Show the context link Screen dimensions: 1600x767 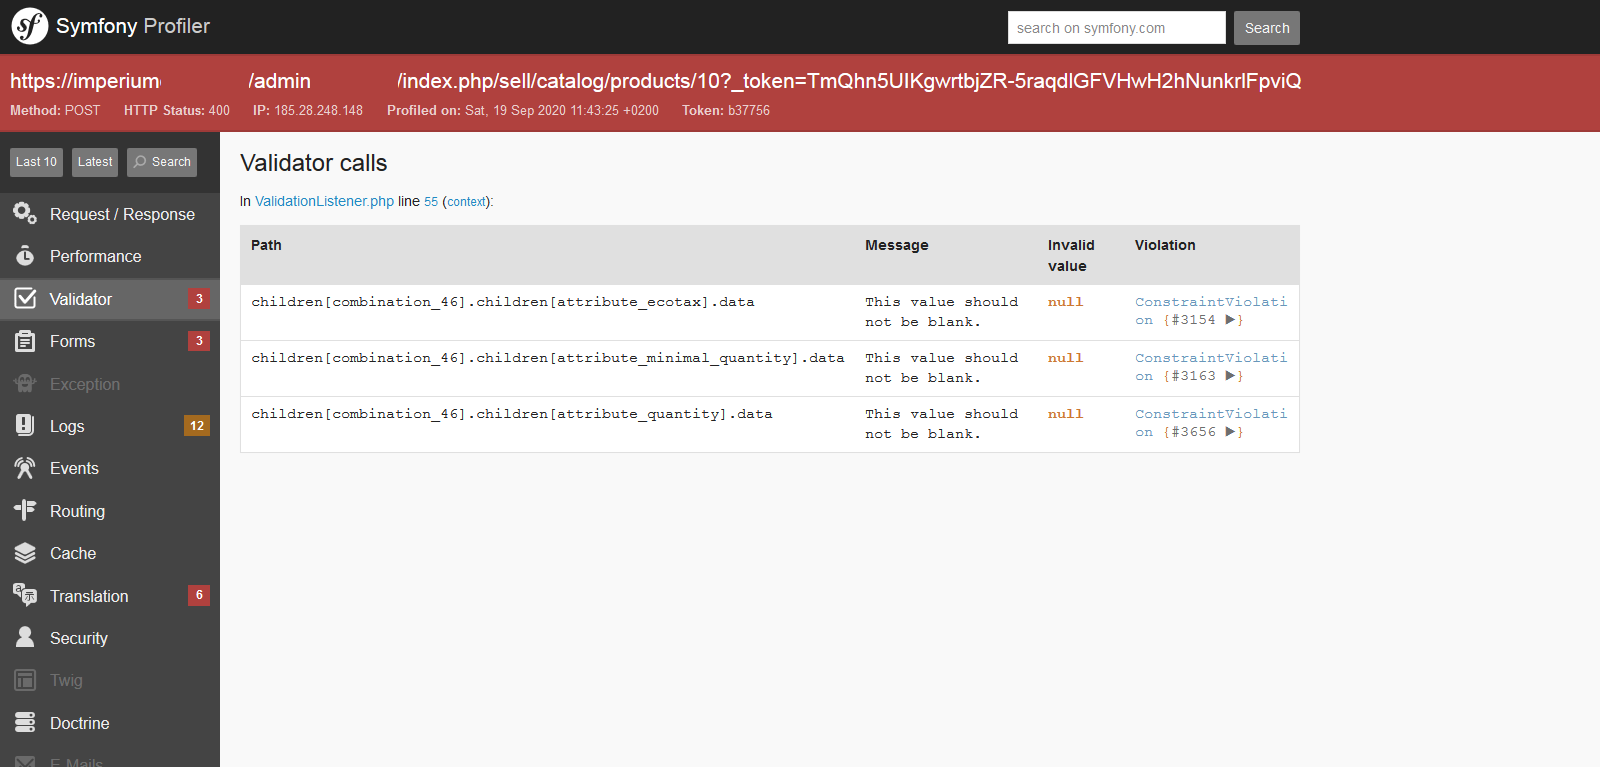tap(467, 202)
